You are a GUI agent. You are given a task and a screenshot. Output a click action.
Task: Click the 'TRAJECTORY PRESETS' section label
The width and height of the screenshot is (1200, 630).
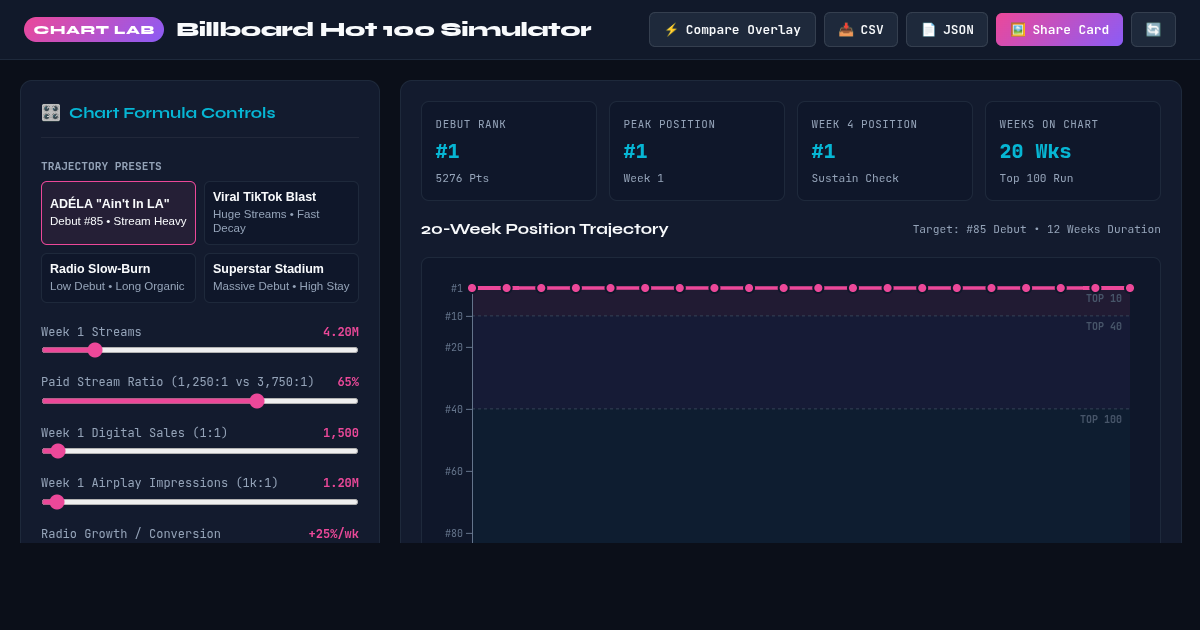(x=101, y=167)
